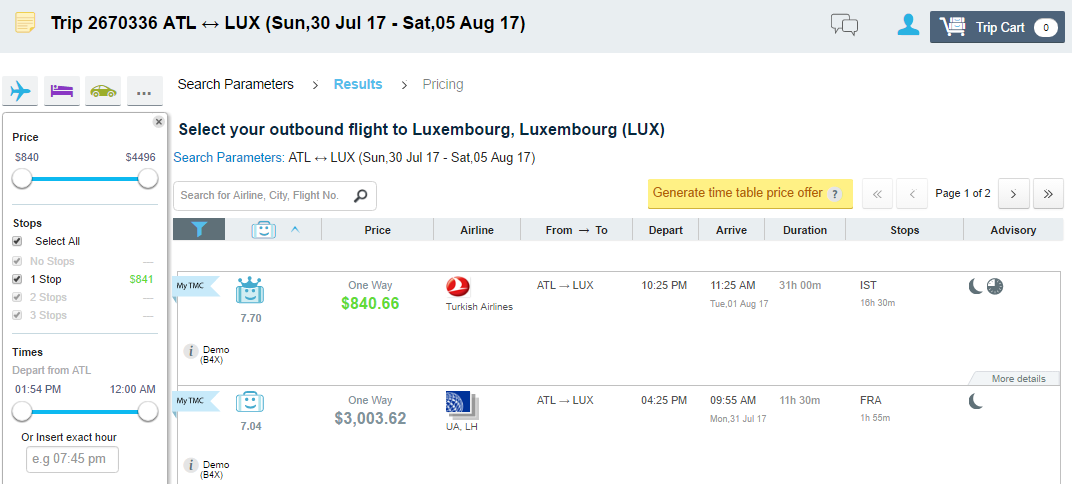1072x484 pixels.
Task: Toggle the filter funnel icon
Action: click(x=199, y=230)
